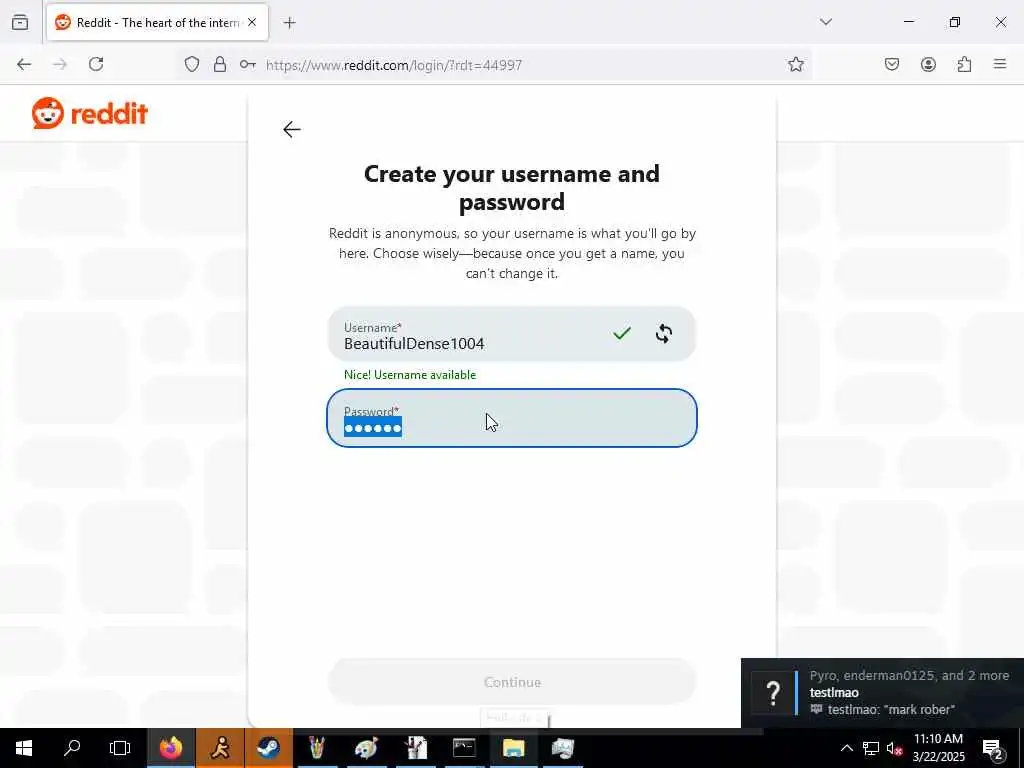Go forward one page in browser
Viewport: 1024px width, 768px height.
(x=60, y=64)
